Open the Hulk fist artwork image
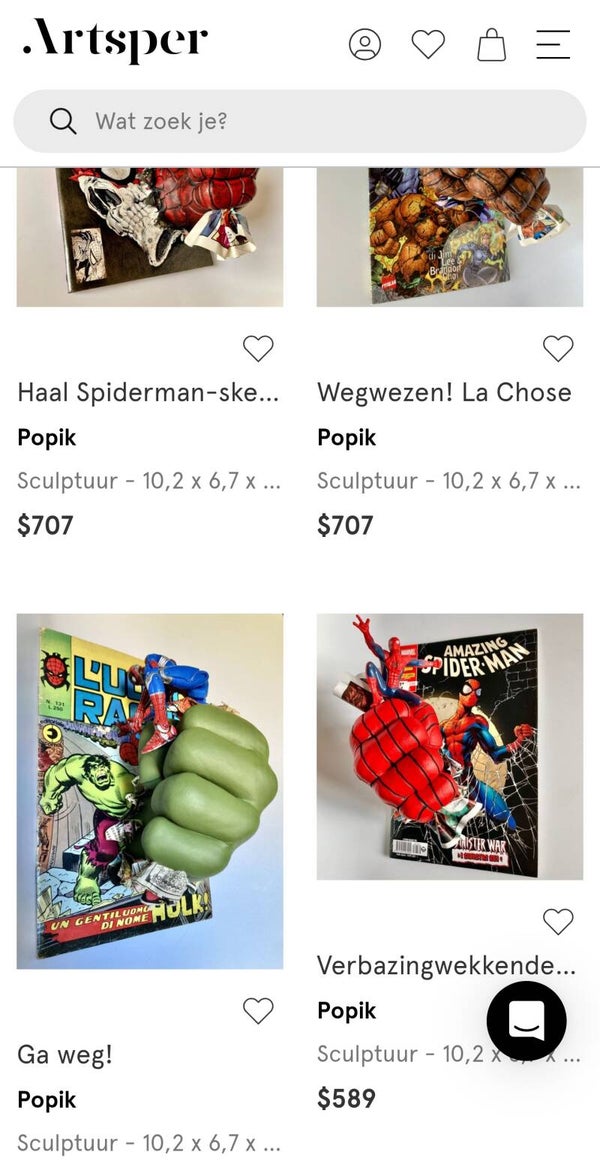600x1173 pixels. click(150, 791)
